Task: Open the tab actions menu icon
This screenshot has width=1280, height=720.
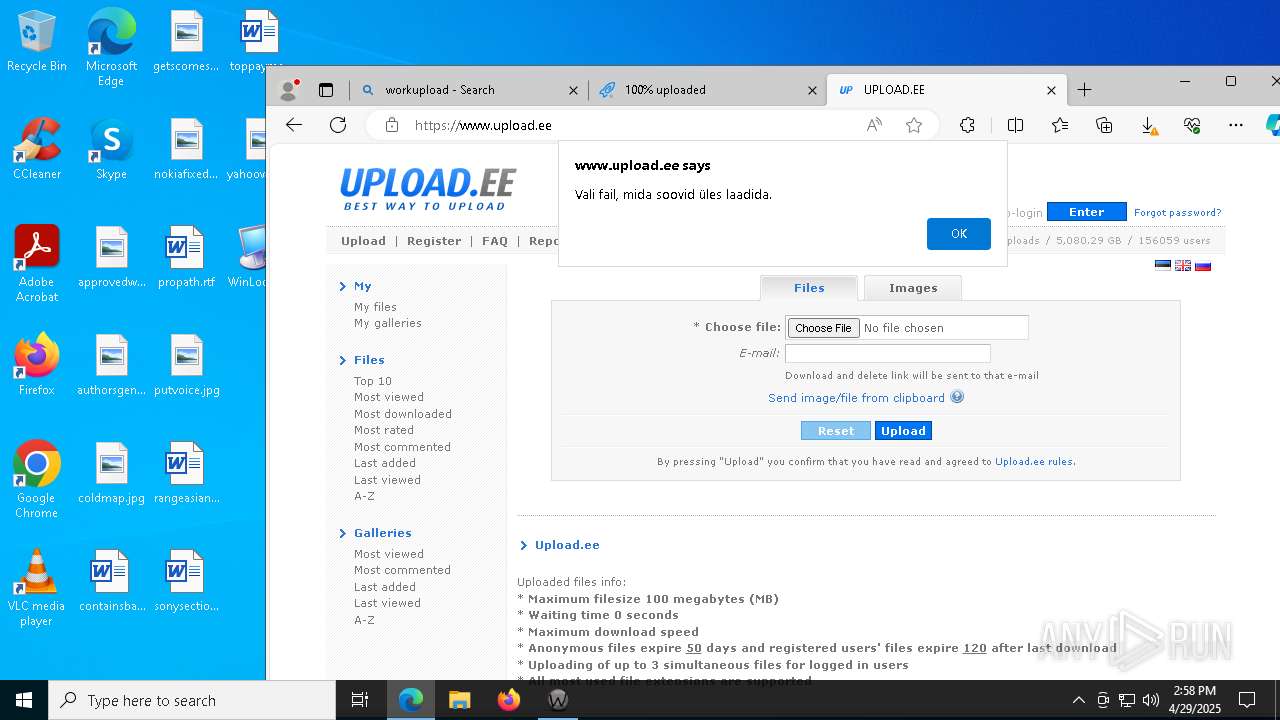Action: (x=326, y=89)
